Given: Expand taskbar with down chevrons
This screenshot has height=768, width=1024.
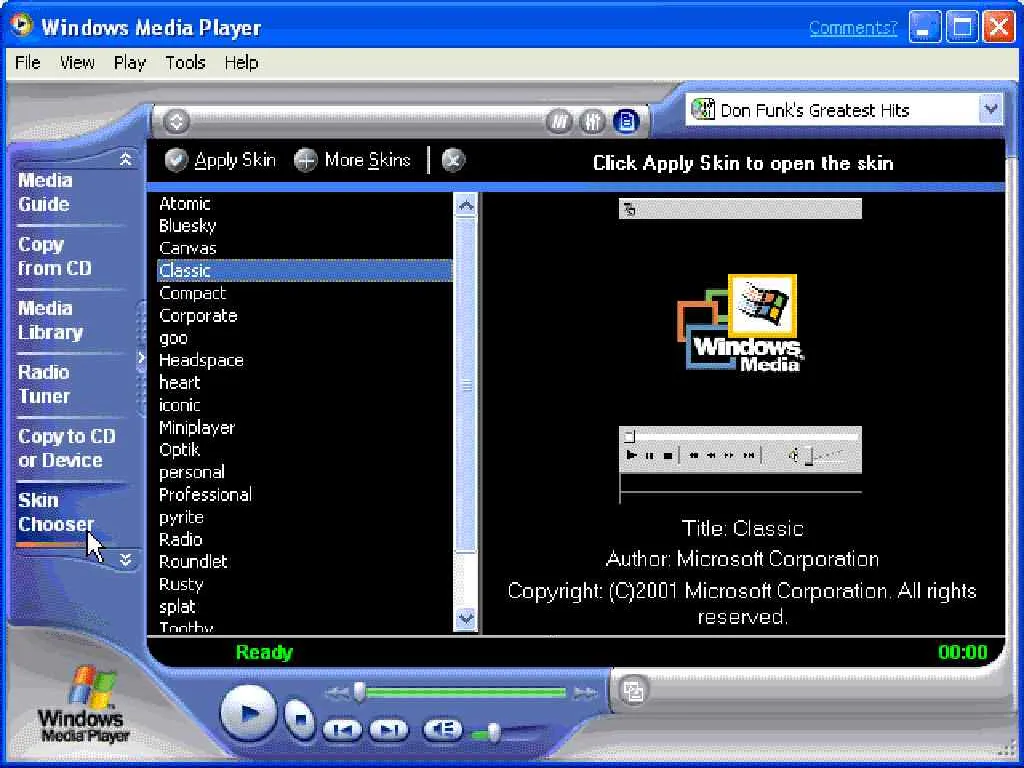Looking at the screenshot, I should (125, 559).
